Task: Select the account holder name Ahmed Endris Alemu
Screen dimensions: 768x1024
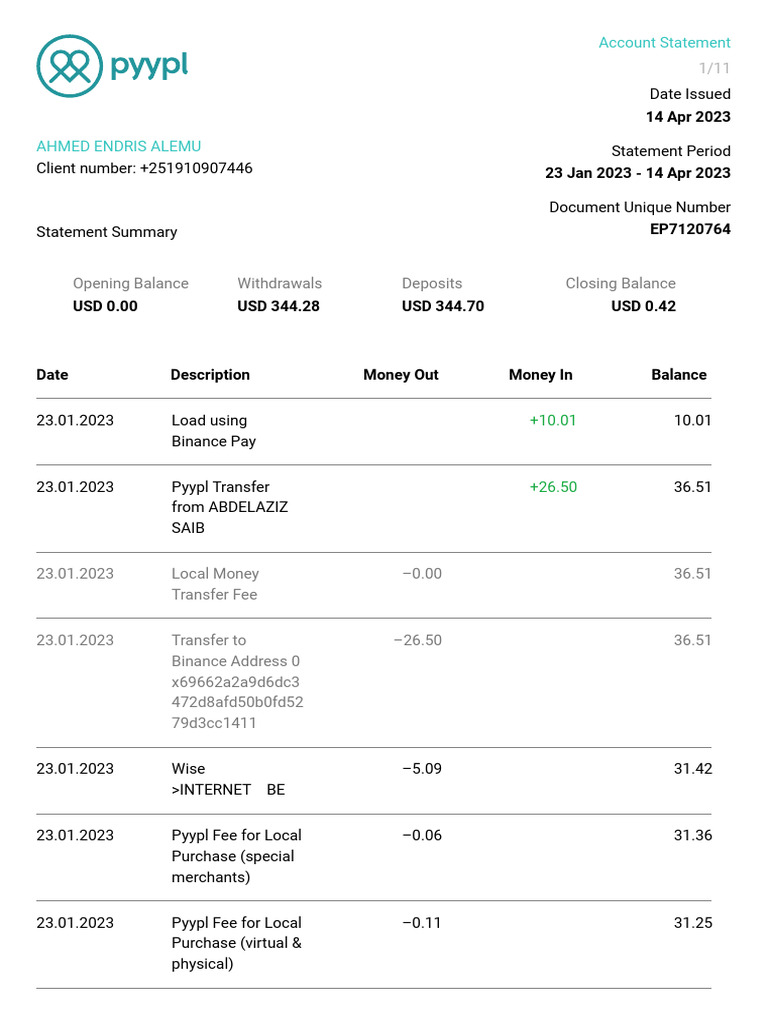Action: click(x=118, y=146)
